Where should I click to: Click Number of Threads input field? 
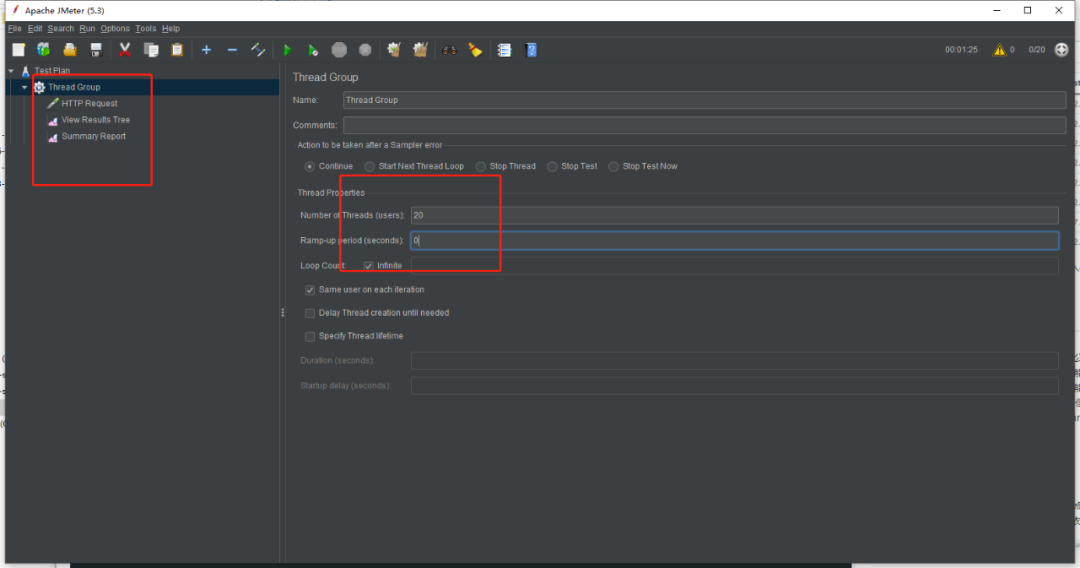point(734,215)
